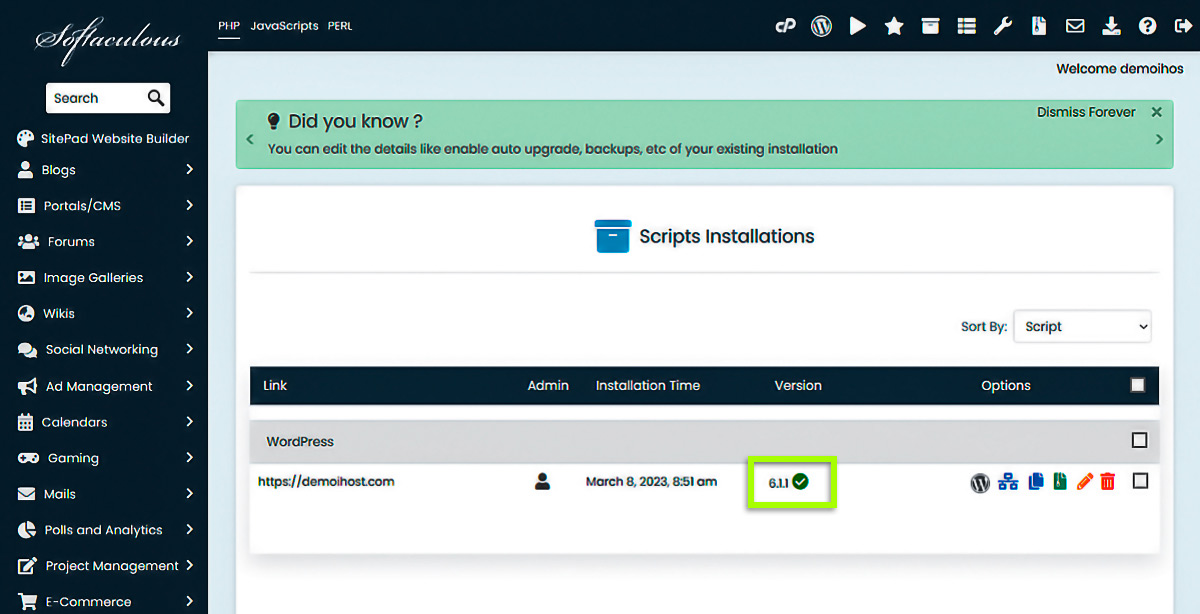Click the March 8, 2023, 8:51 am cell
Viewport: 1200px width, 614px height.
(651, 481)
